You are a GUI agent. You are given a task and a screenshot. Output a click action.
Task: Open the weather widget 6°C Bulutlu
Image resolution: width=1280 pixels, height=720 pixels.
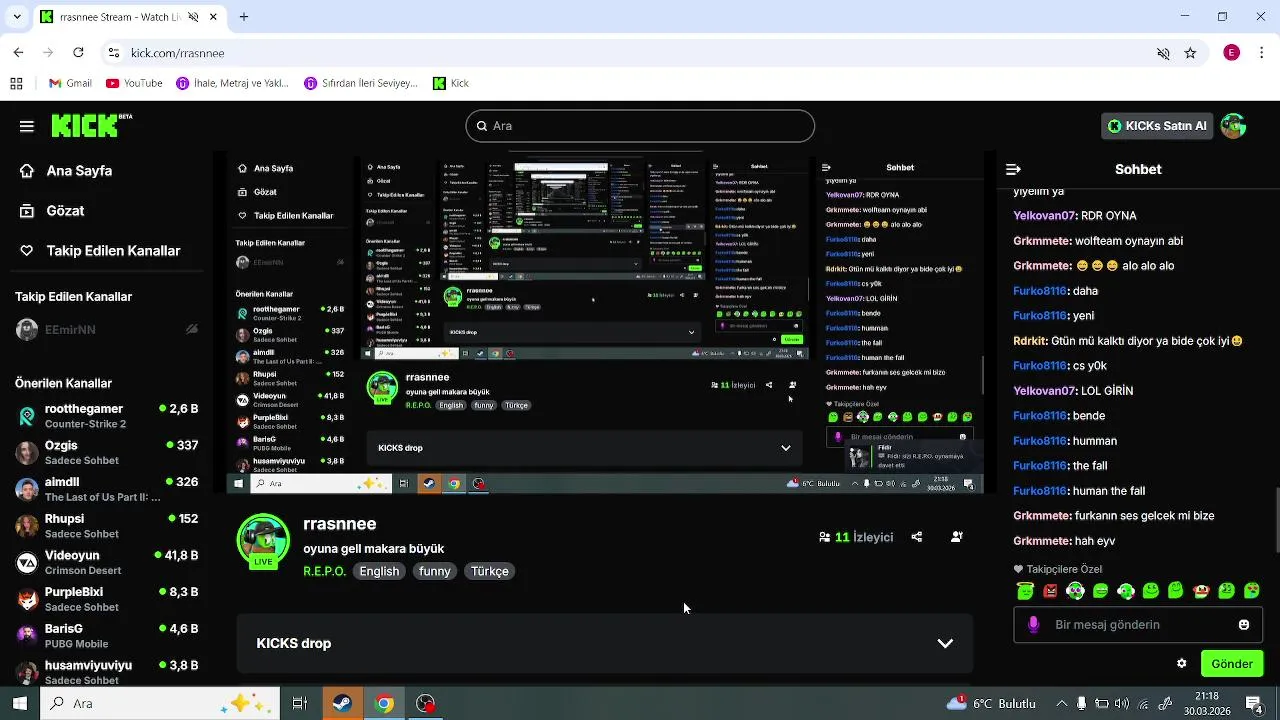990,704
